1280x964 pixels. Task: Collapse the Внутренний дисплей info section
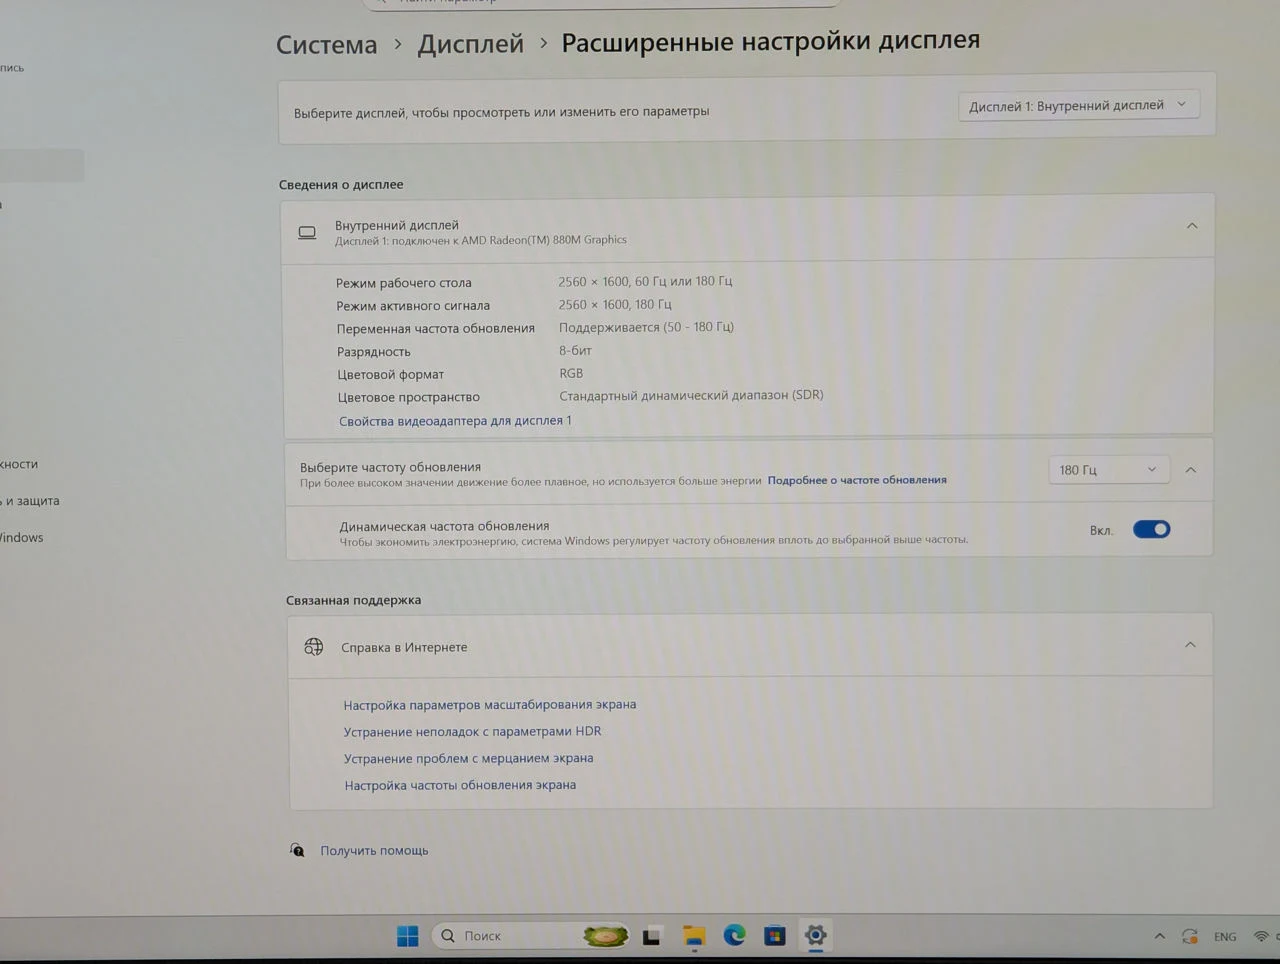pyautogui.click(x=1192, y=226)
